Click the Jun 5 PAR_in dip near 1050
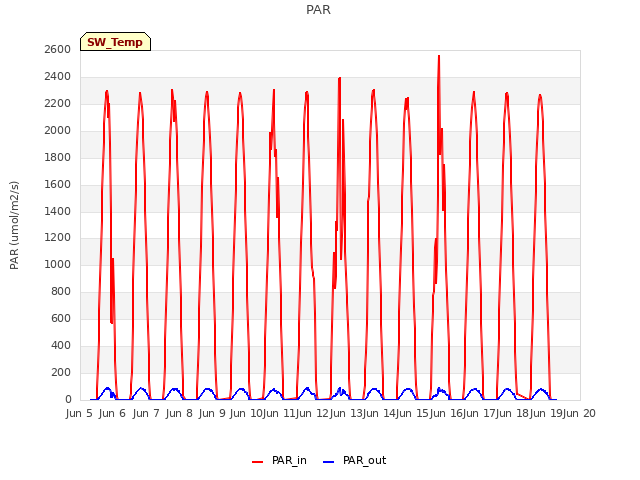 [x=113, y=258]
